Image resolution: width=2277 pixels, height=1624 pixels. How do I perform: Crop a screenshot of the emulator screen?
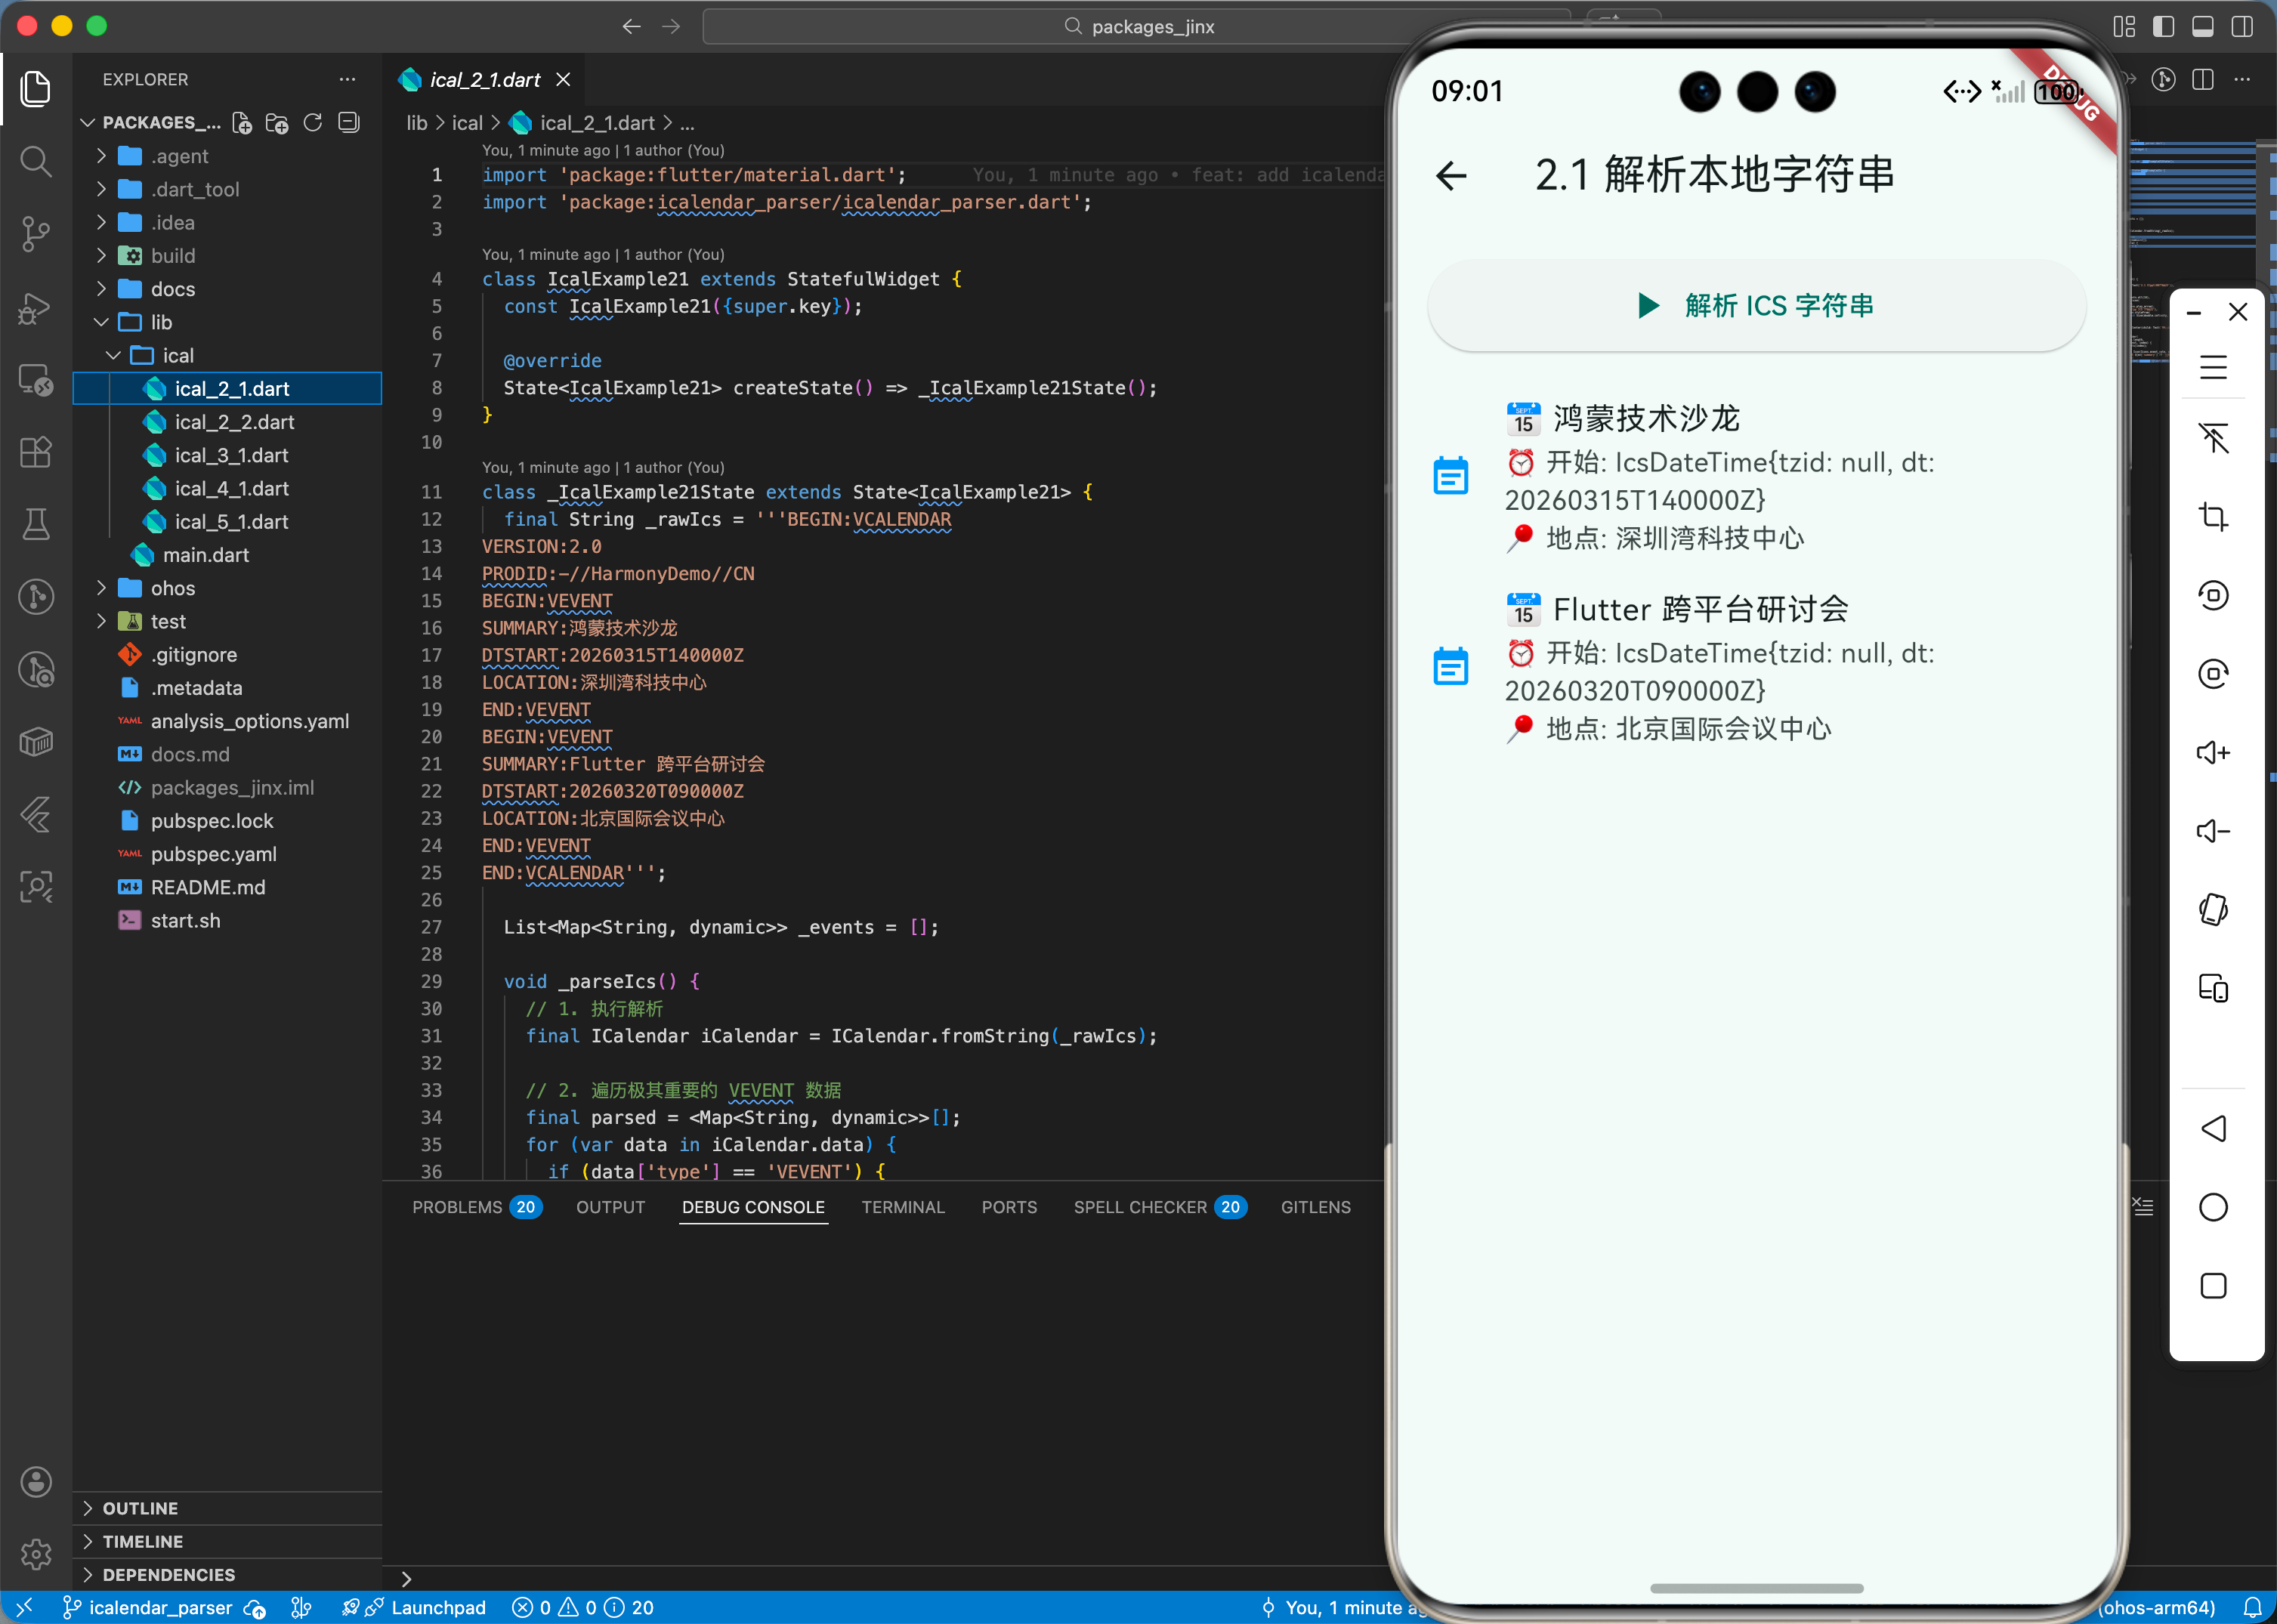tap(2214, 517)
